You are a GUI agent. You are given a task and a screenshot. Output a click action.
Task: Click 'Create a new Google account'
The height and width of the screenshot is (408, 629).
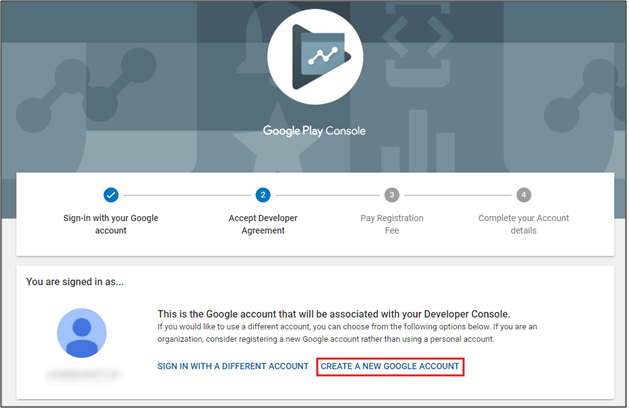[390, 367]
